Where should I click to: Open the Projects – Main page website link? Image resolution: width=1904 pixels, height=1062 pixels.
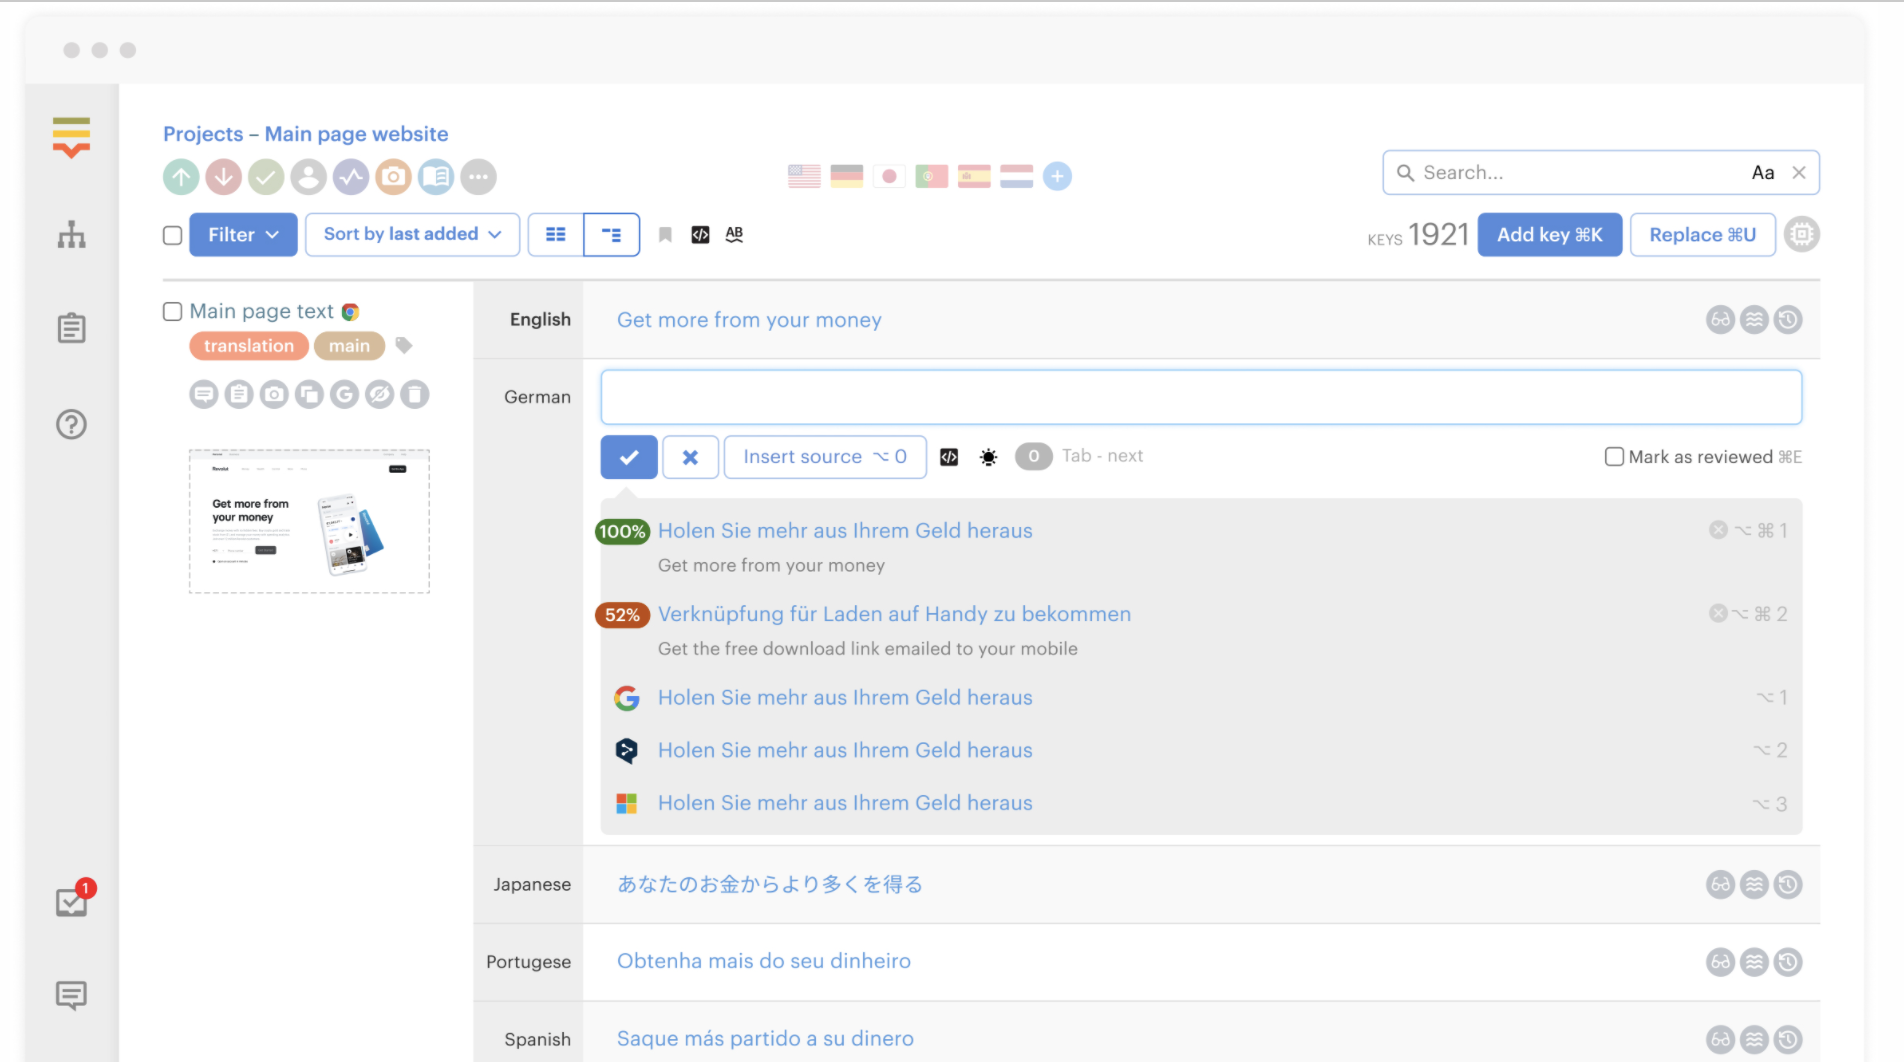306,134
